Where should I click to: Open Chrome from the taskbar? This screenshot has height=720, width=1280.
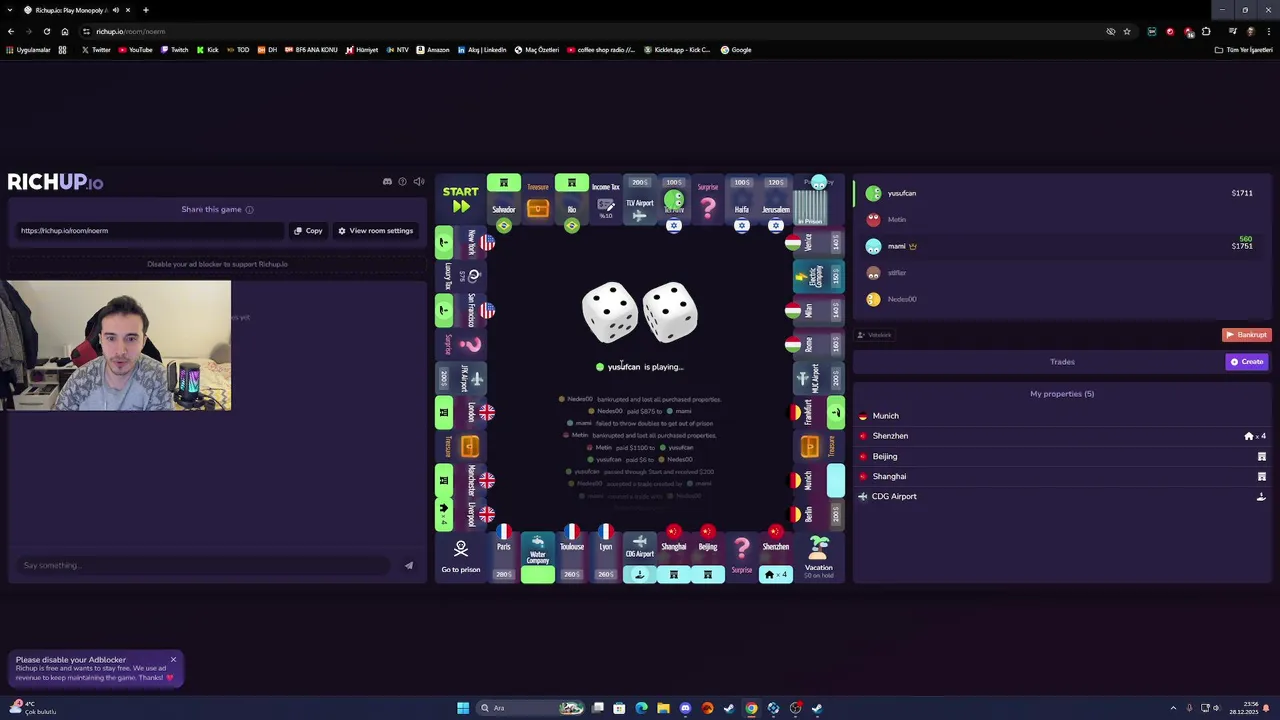click(x=751, y=708)
